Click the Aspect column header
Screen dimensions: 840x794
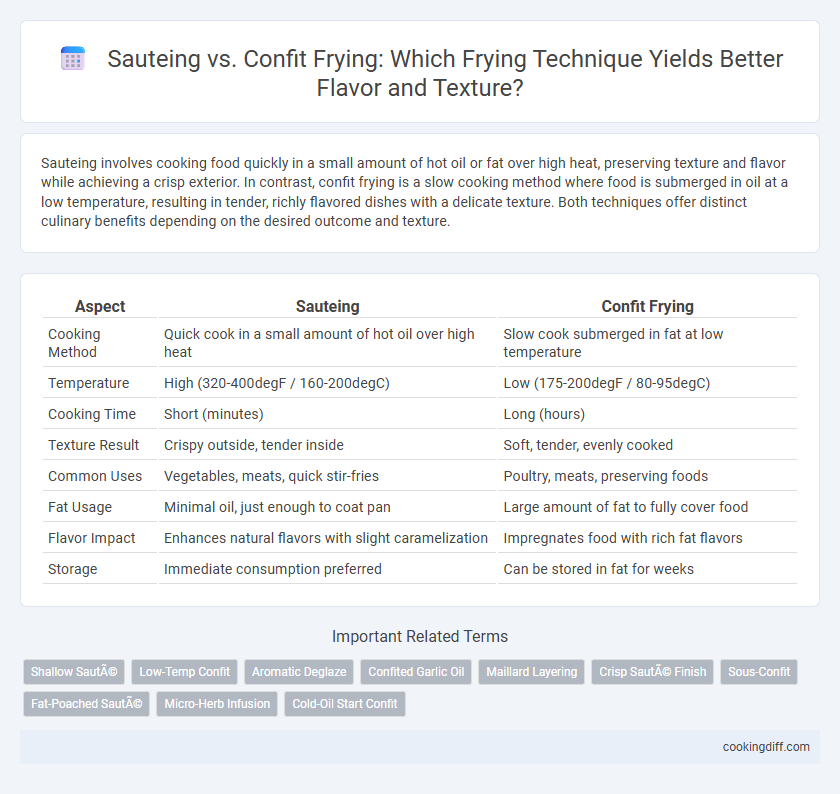click(x=100, y=306)
